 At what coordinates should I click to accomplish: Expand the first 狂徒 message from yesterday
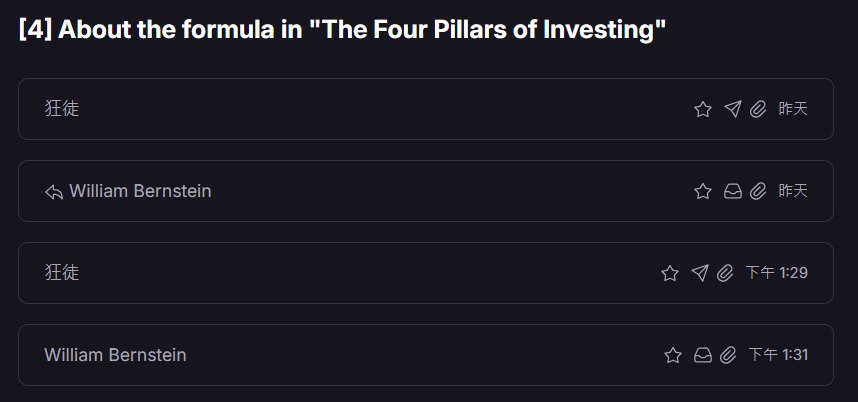(350, 109)
